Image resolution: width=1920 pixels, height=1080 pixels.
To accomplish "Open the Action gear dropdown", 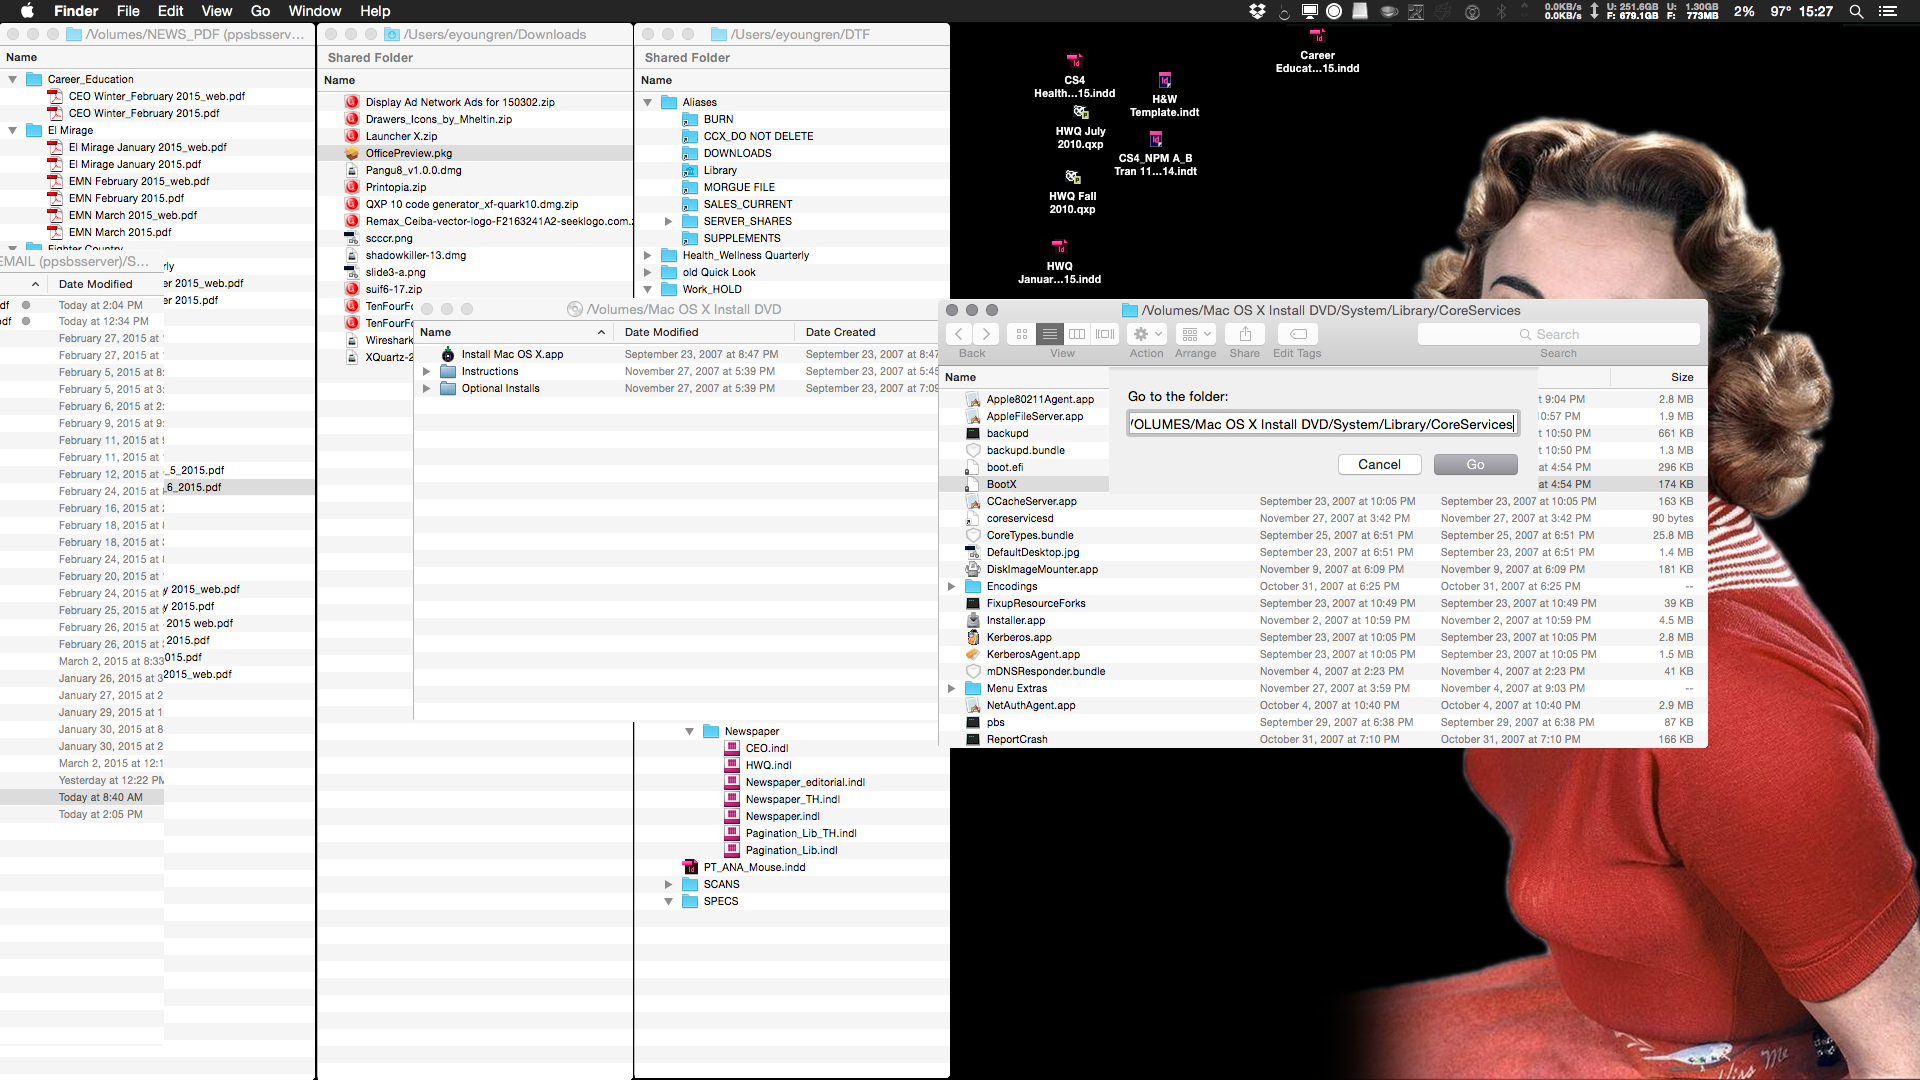I will click(1146, 334).
